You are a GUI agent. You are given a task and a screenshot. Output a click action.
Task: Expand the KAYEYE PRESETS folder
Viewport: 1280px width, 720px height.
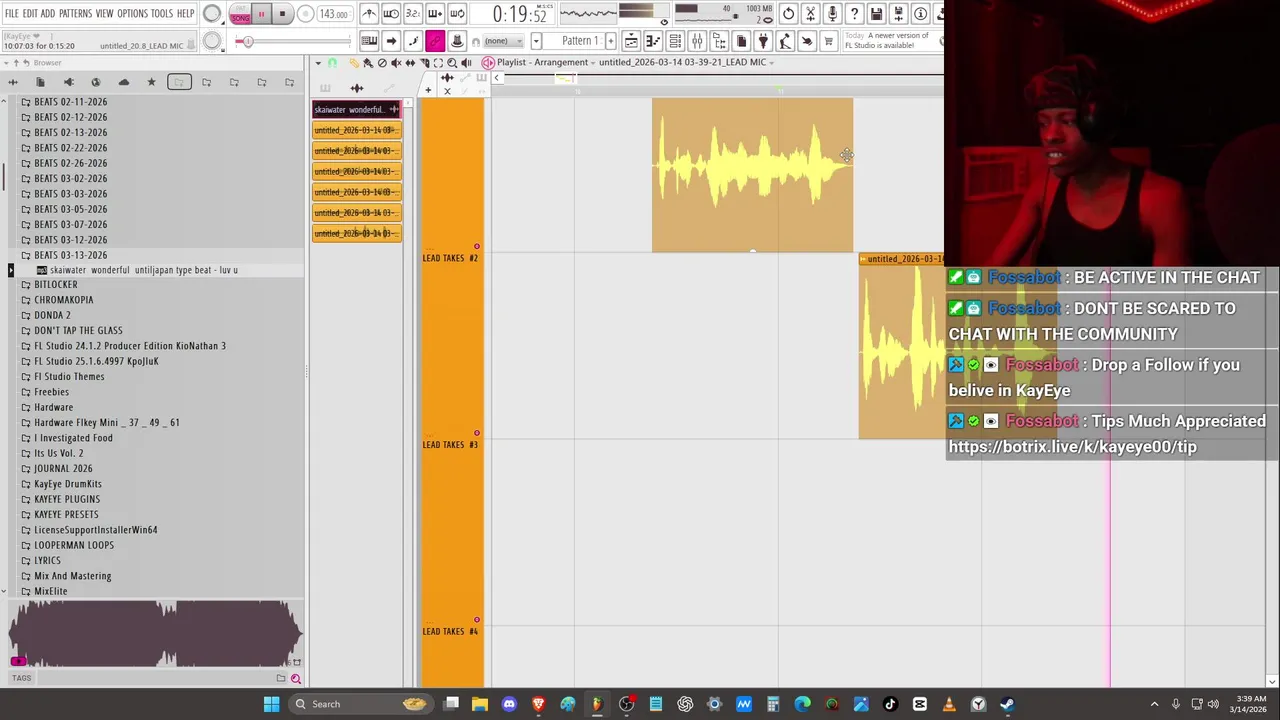[66, 514]
